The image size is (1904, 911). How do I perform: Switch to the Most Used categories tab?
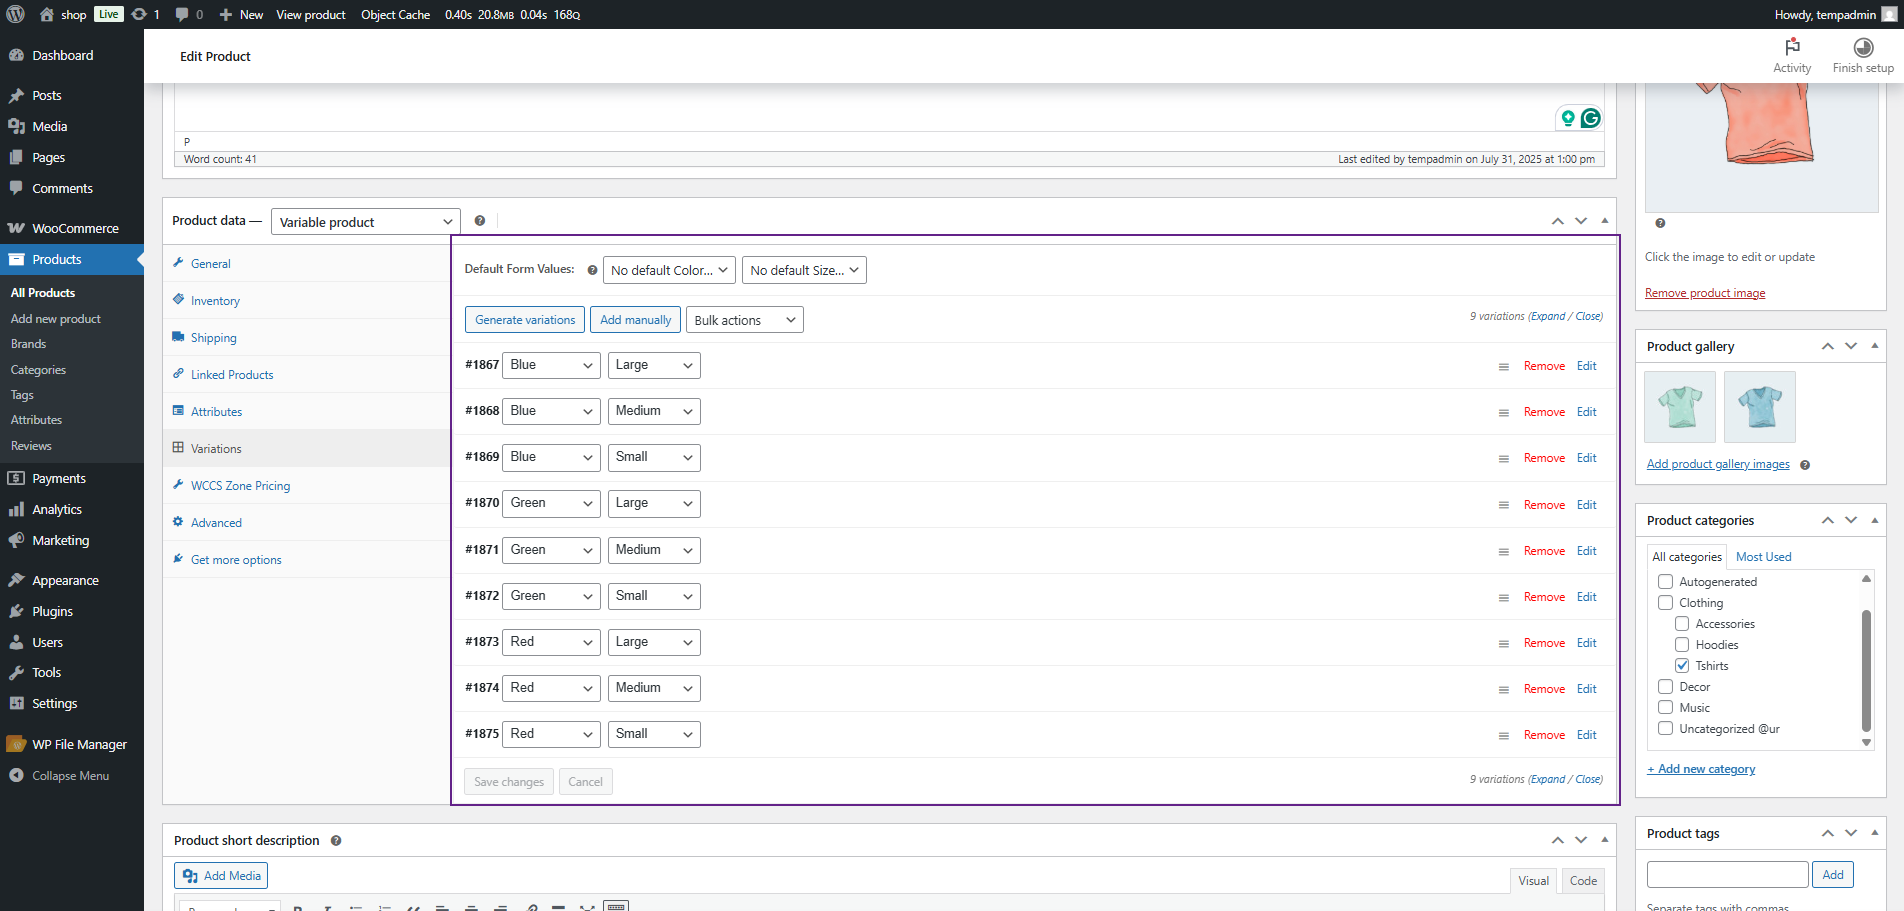(x=1763, y=557)
